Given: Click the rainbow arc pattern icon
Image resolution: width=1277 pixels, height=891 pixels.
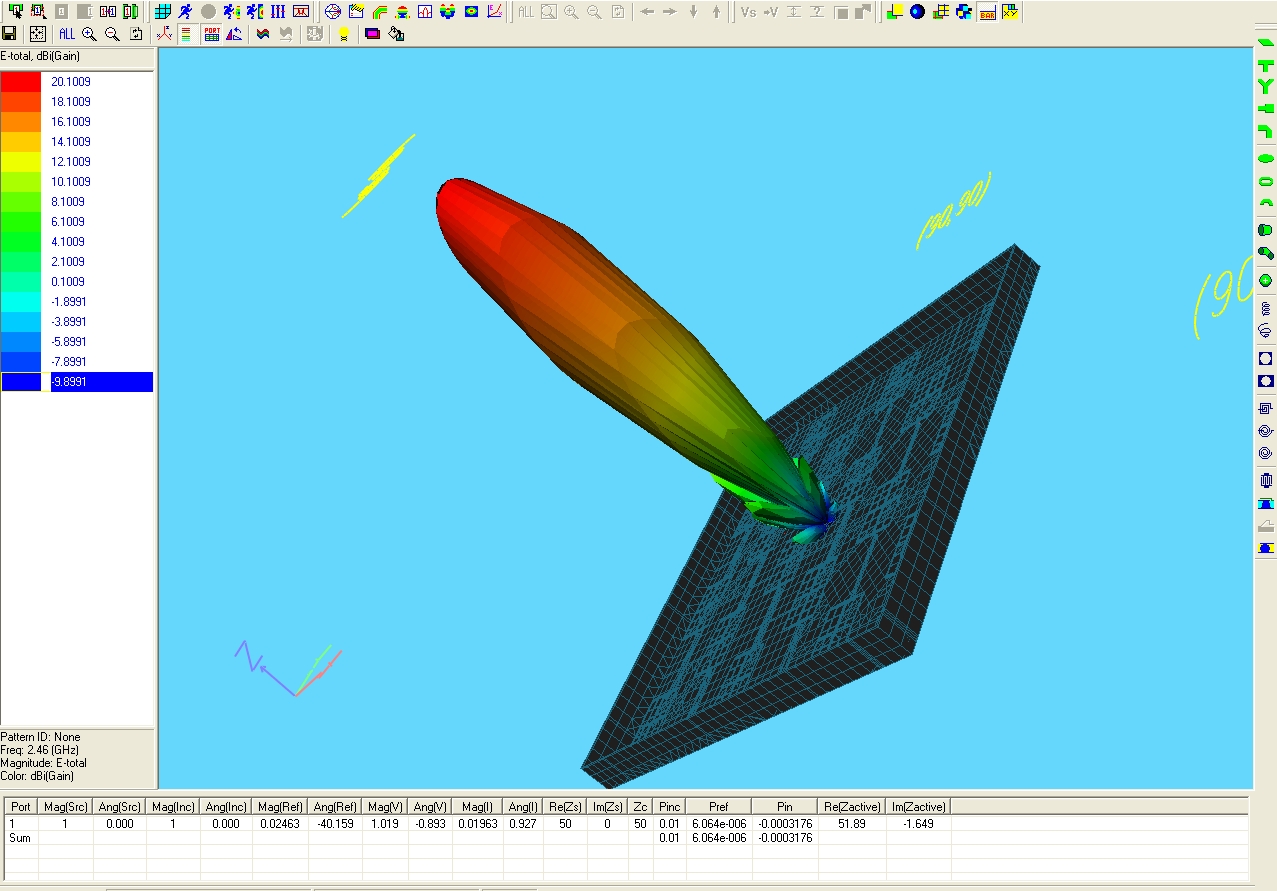Looking at the screenshot, I should tap(380, 11).
